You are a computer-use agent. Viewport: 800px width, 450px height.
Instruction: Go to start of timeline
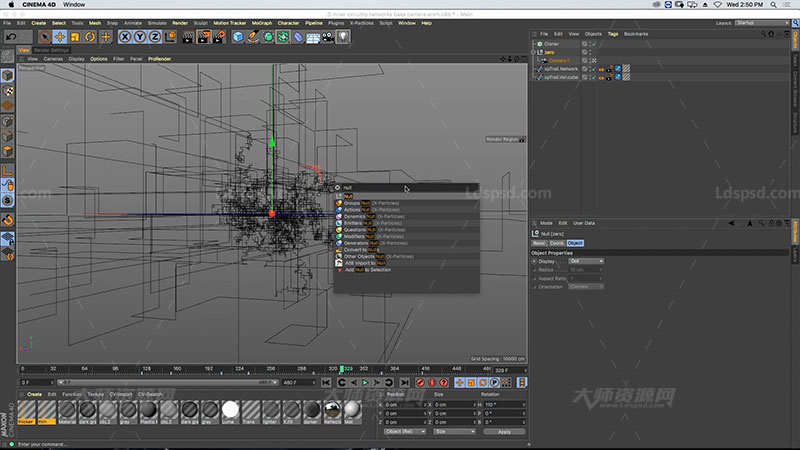[x=326, y=383]
